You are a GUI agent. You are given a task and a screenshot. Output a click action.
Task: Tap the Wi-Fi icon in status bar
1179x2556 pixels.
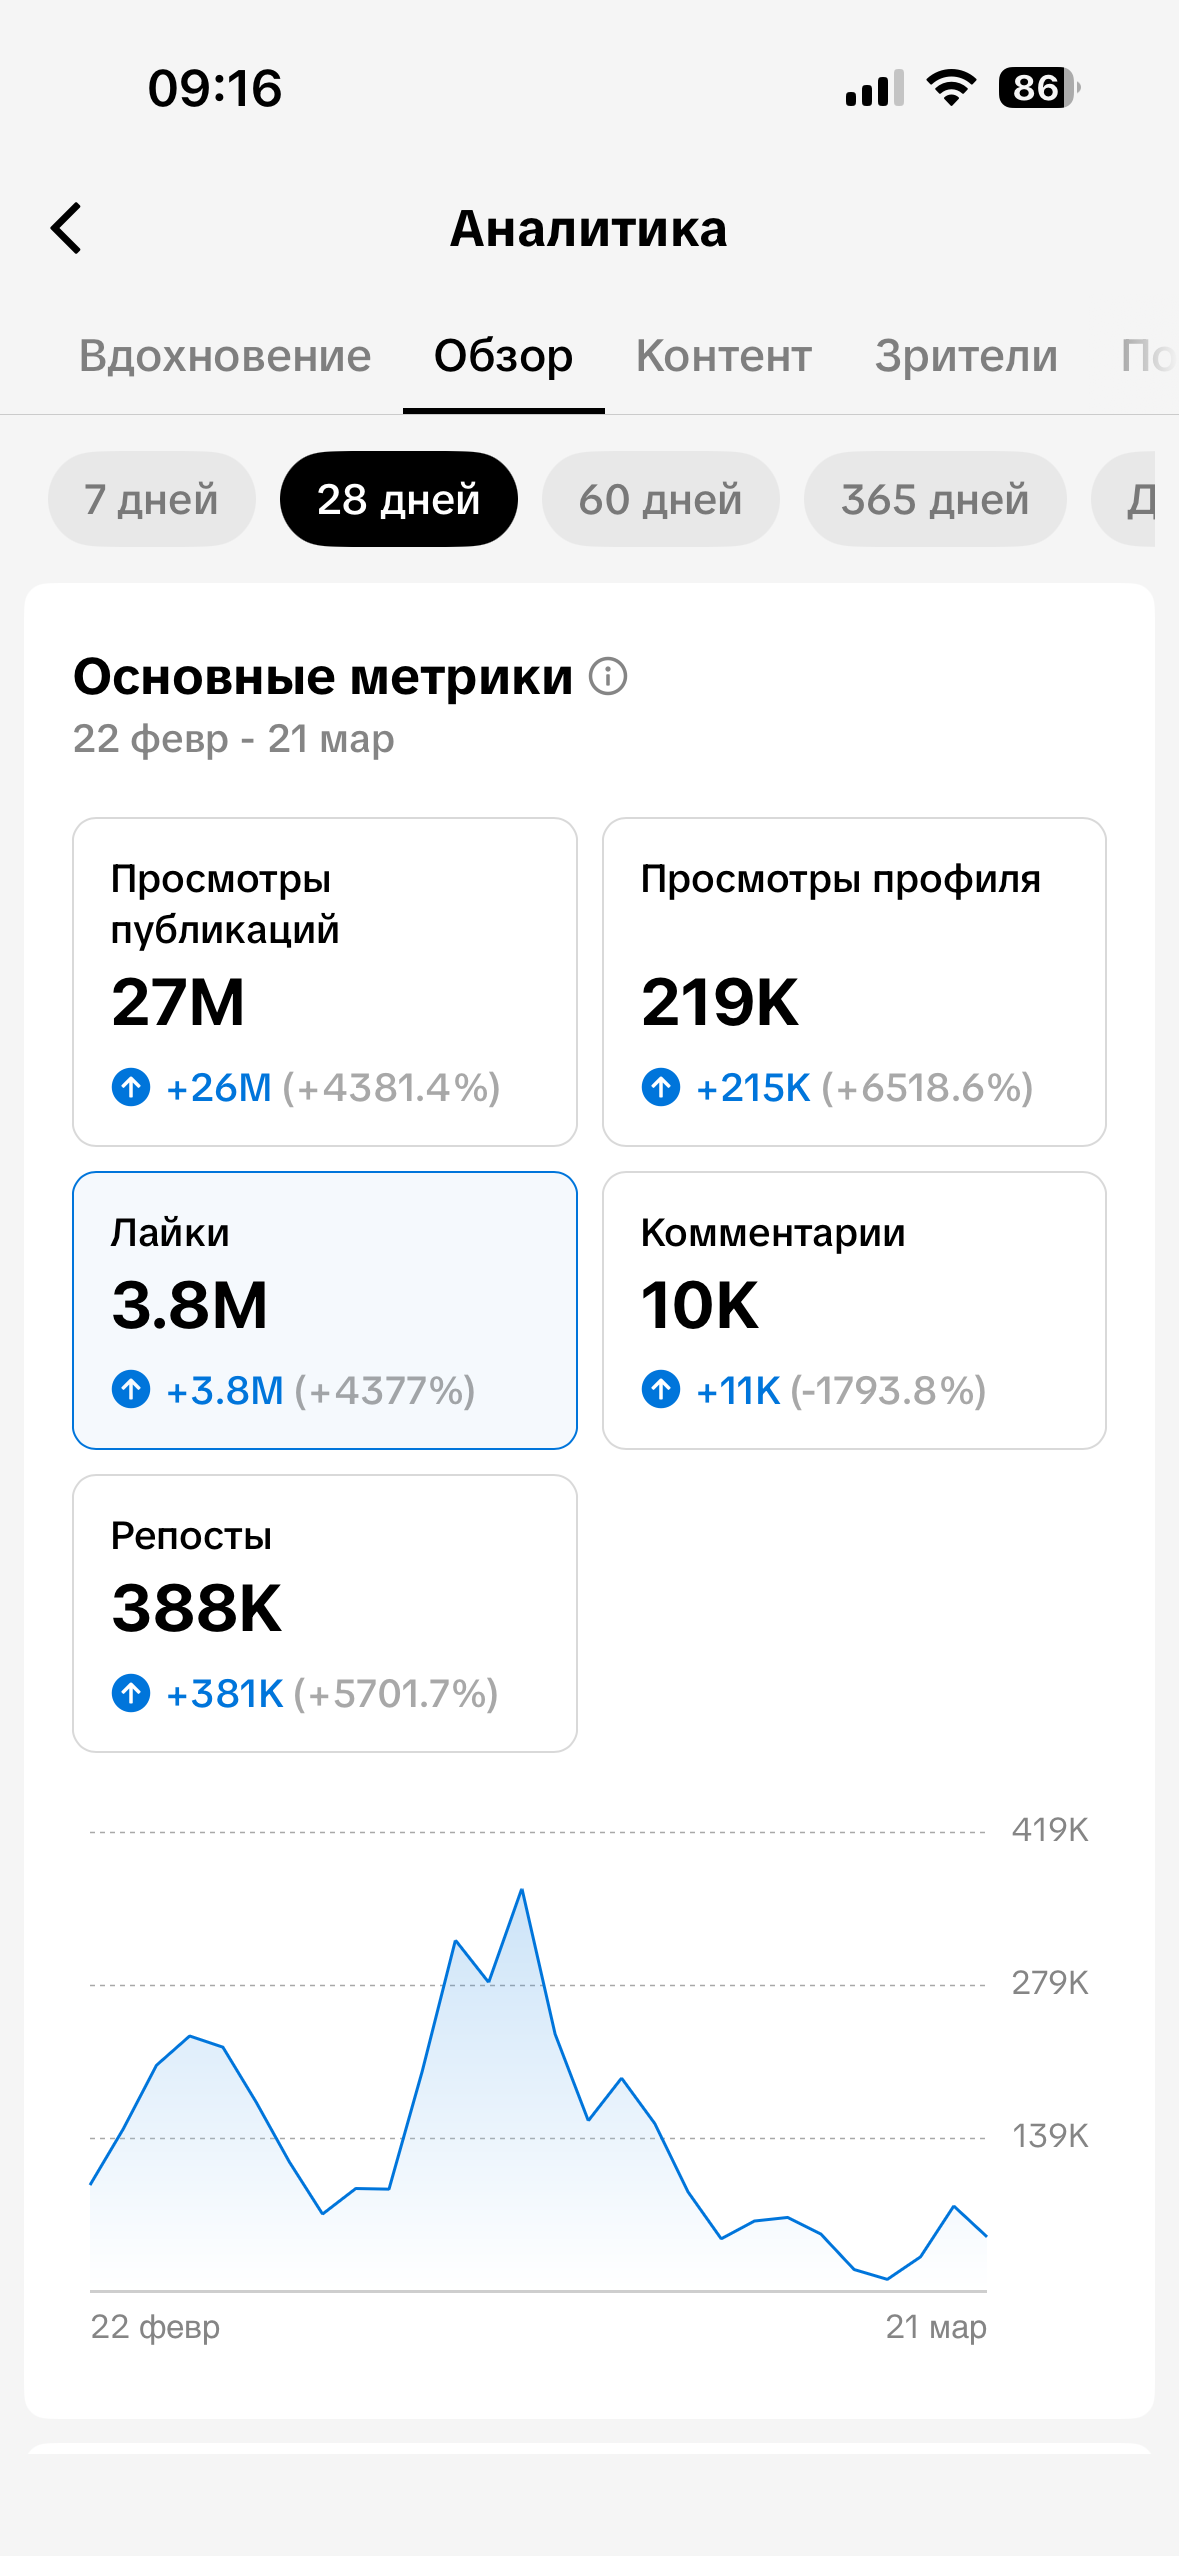[951, 88]
